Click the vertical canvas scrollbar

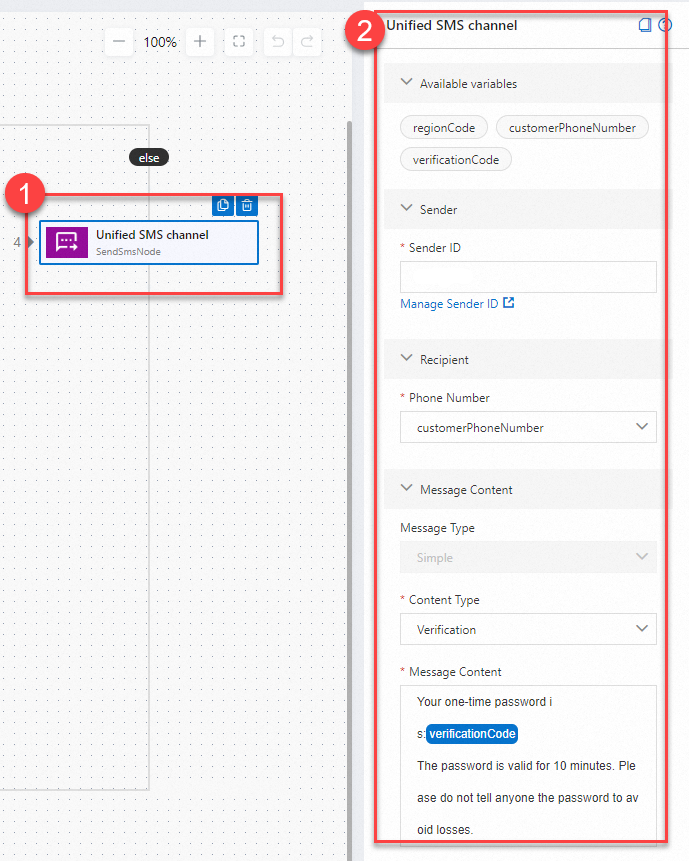349,489
